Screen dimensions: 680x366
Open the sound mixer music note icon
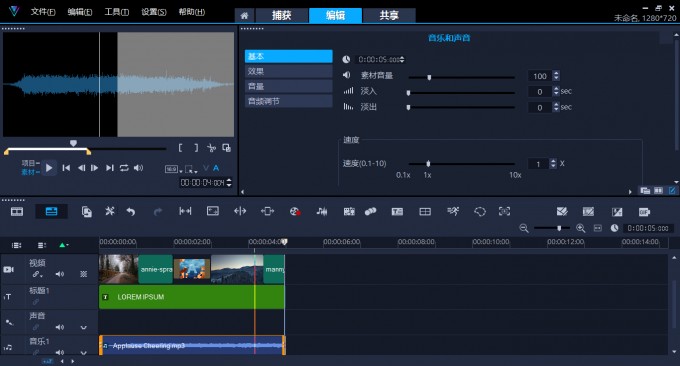tap(322, 212)
